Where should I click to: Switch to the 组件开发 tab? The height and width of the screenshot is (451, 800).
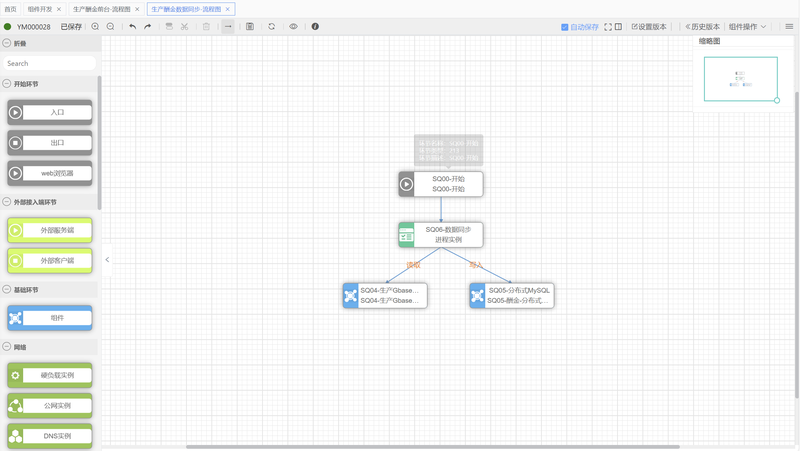coord(39,9)
